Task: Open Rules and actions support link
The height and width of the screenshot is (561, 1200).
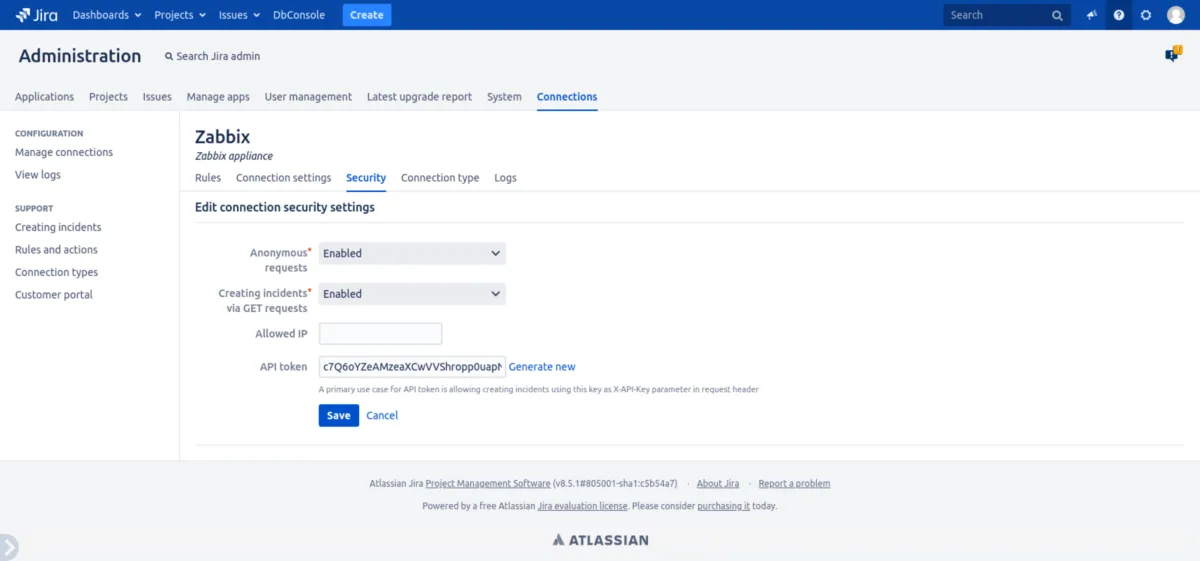Action: [x=56, y=250]
